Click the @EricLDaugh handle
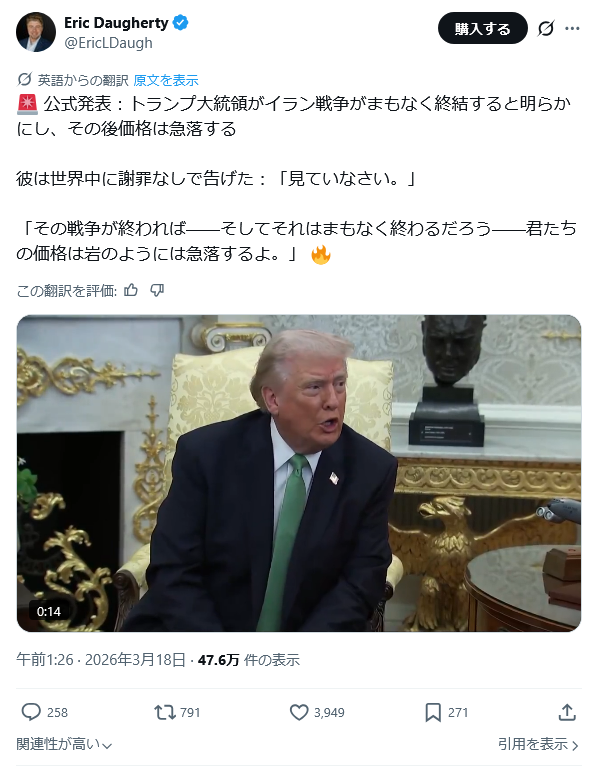The width and height of the screenshot is (598, 766). tap(108, 43)
